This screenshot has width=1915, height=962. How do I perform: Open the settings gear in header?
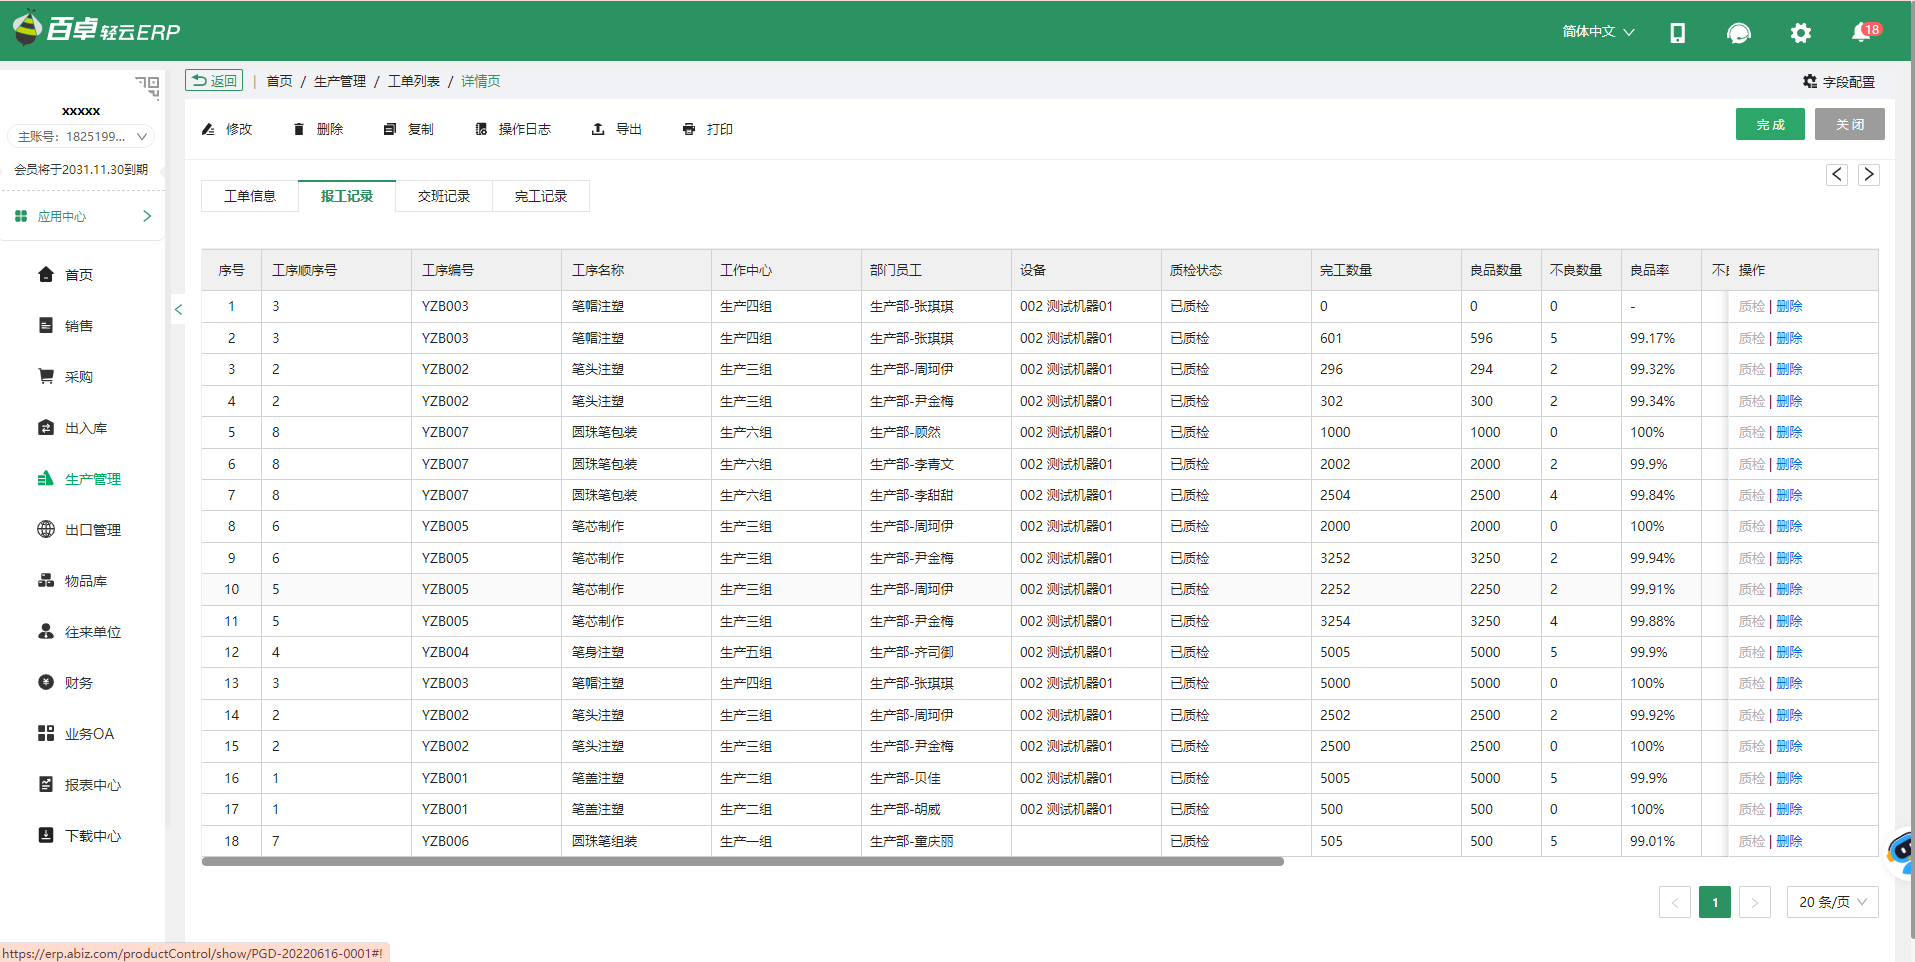pyautogui.click(x=1800, y=33)
